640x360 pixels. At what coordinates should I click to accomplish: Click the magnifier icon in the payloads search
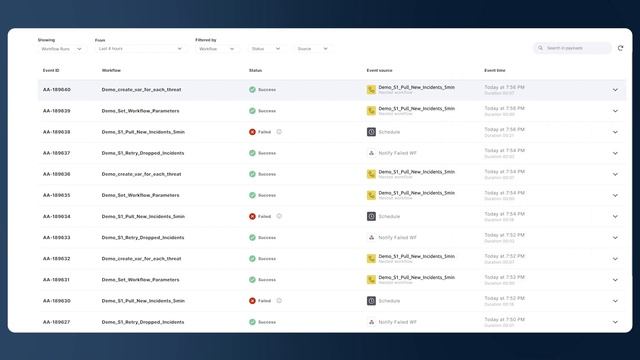pos(540,48)
